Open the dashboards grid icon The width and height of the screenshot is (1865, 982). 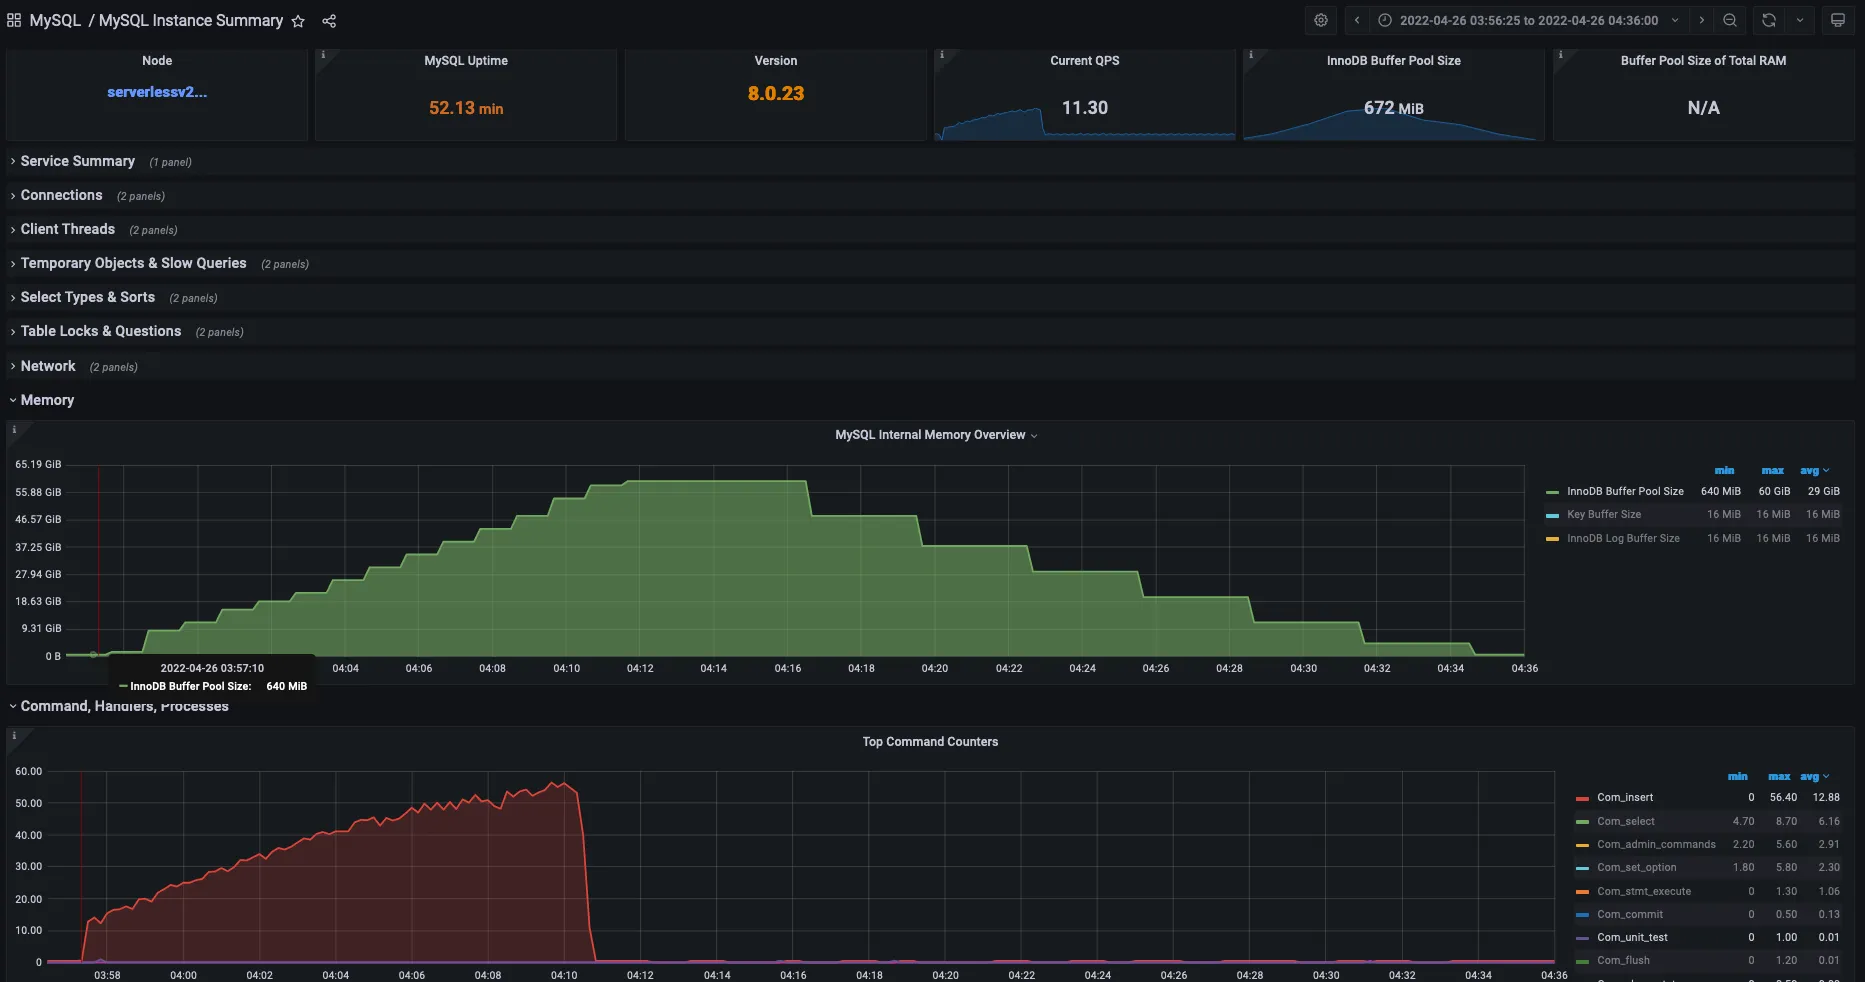[14, 20]
